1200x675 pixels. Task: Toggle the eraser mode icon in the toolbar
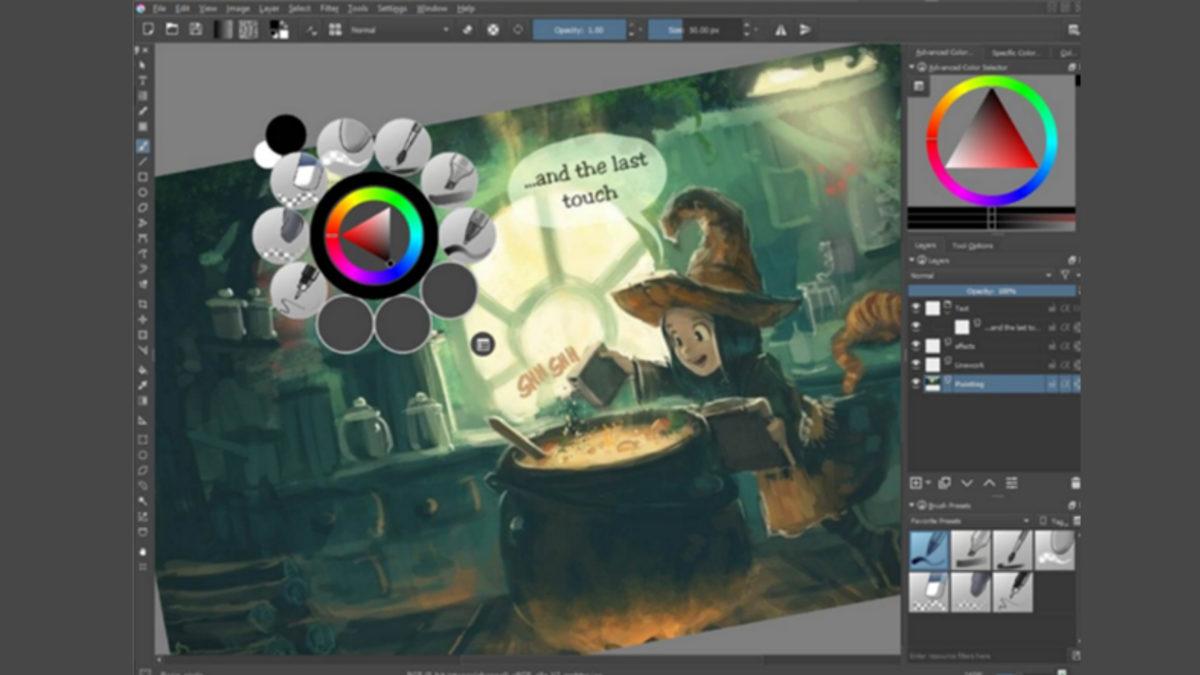point(467,29)
